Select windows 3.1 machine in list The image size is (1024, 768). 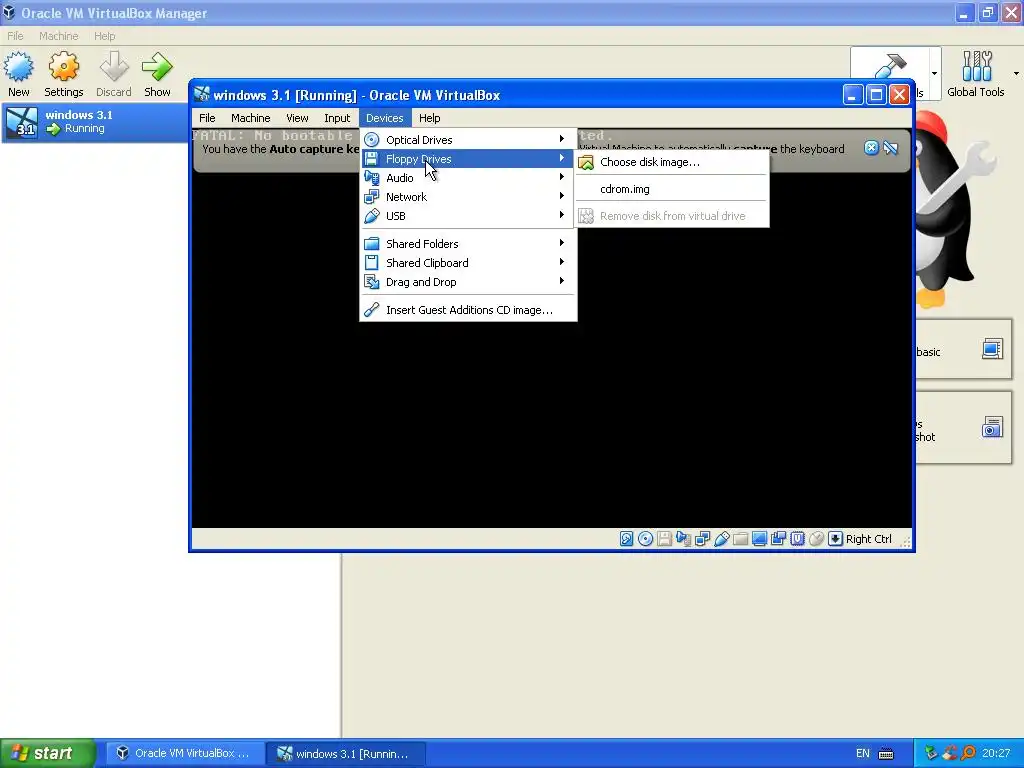95,122
